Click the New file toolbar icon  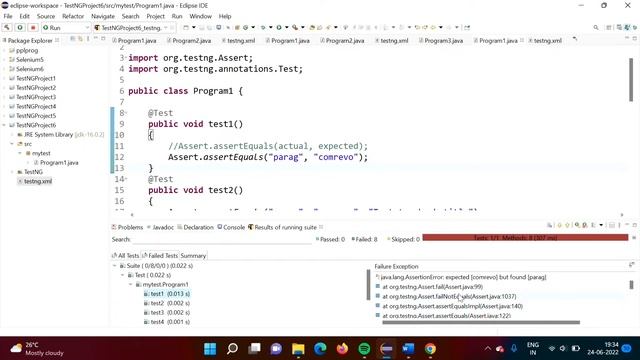point(186,27)
